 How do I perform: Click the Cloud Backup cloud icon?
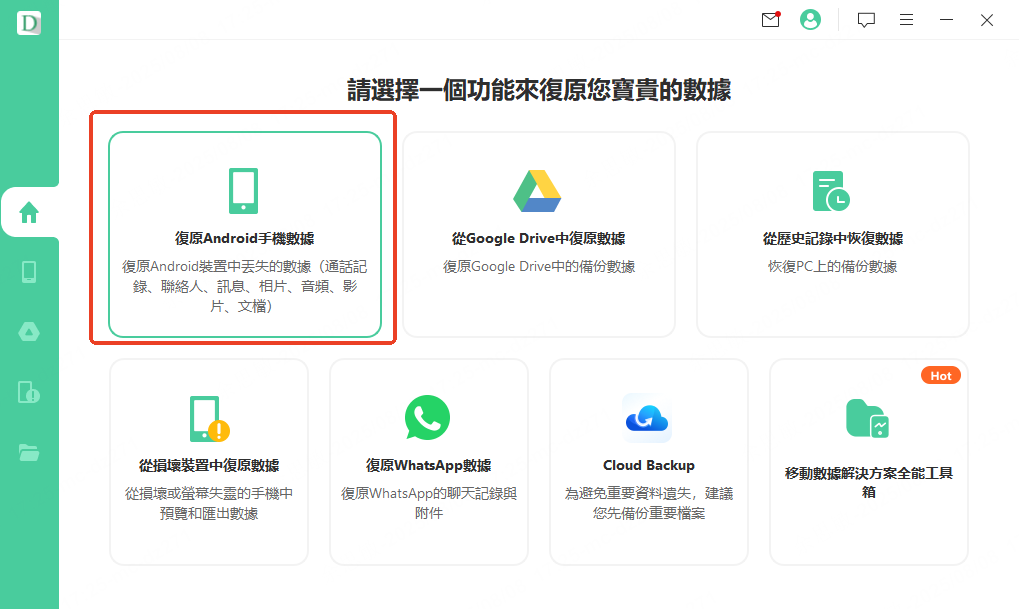point(647,418)
